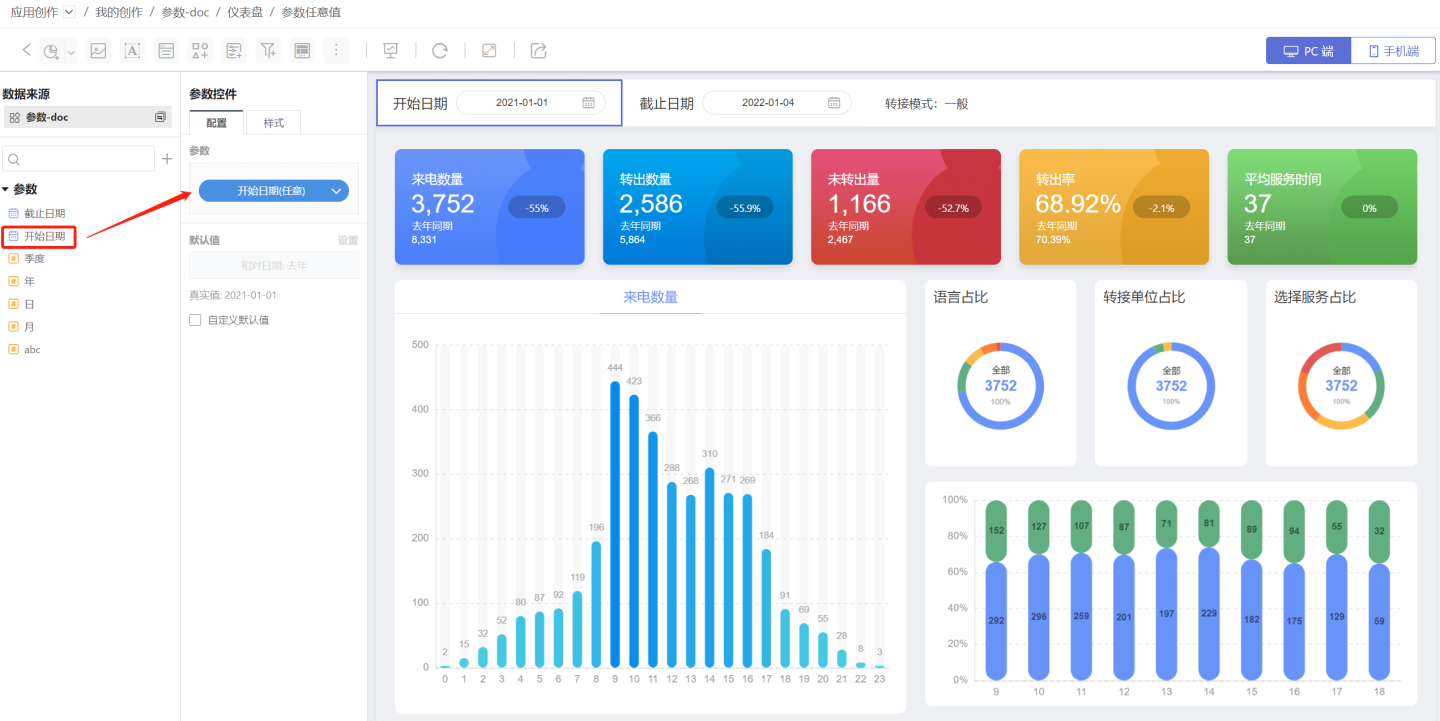This screenshot has height=721, width=1440.
Task: Click the 设置 link for default value
Action: coord(347,241)
